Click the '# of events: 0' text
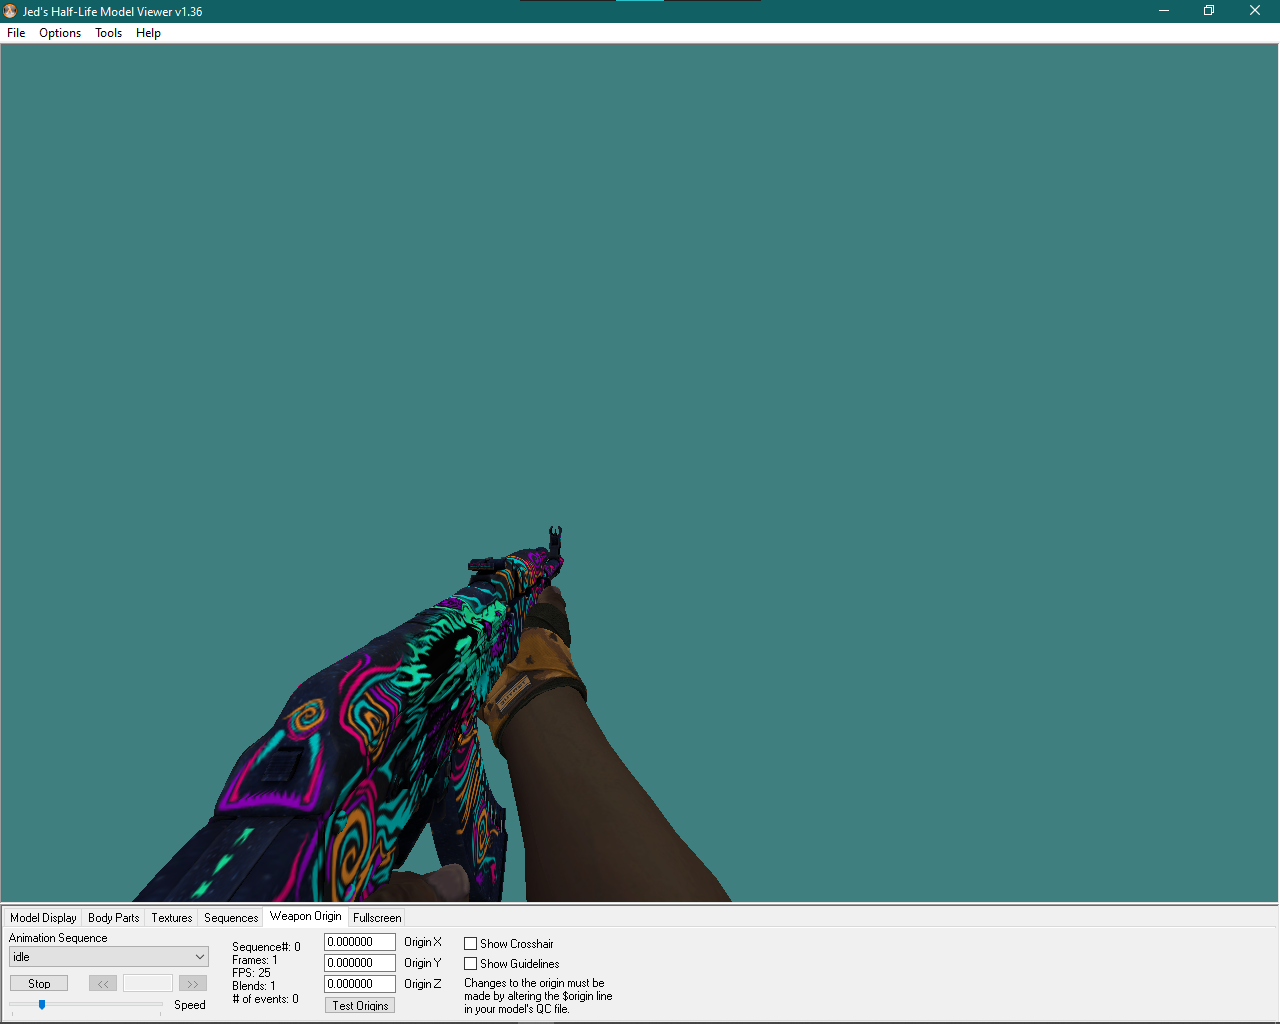 [x=265, y=999]
